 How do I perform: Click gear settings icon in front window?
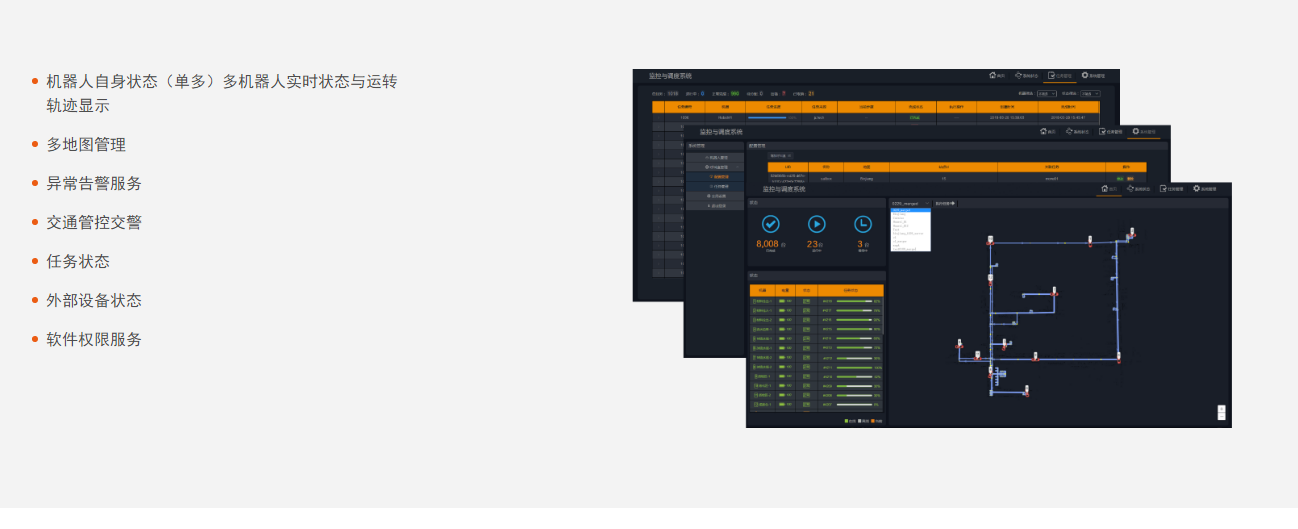[1196, 188]
